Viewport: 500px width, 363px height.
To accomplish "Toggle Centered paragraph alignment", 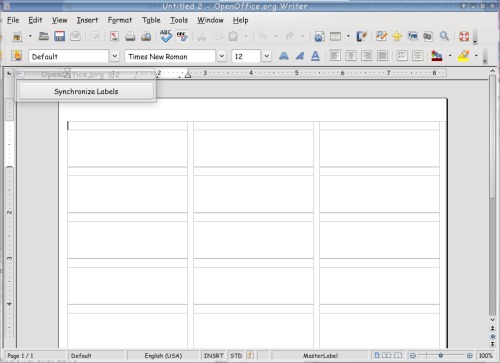I will click(x=351, y=56).
